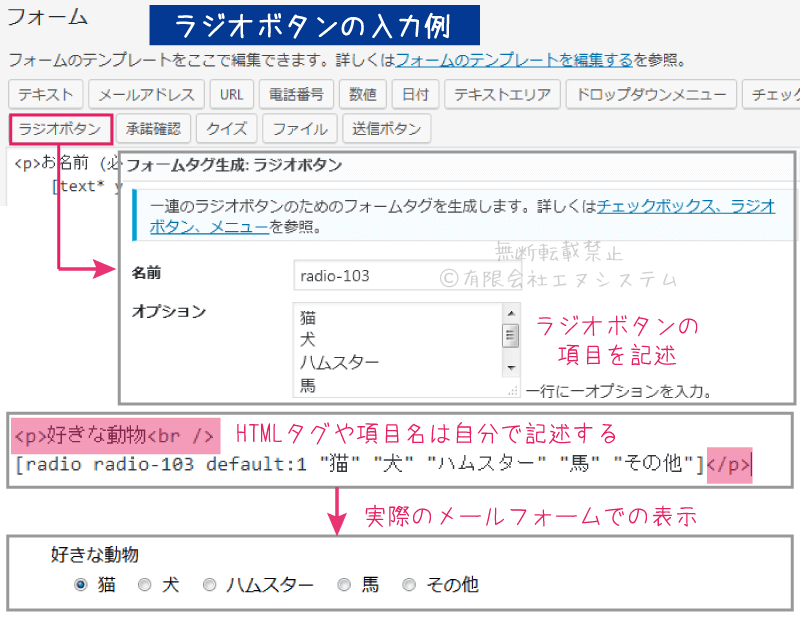Click the 承諾確認 tag button

pyautogui.click(x=154, y=129)
